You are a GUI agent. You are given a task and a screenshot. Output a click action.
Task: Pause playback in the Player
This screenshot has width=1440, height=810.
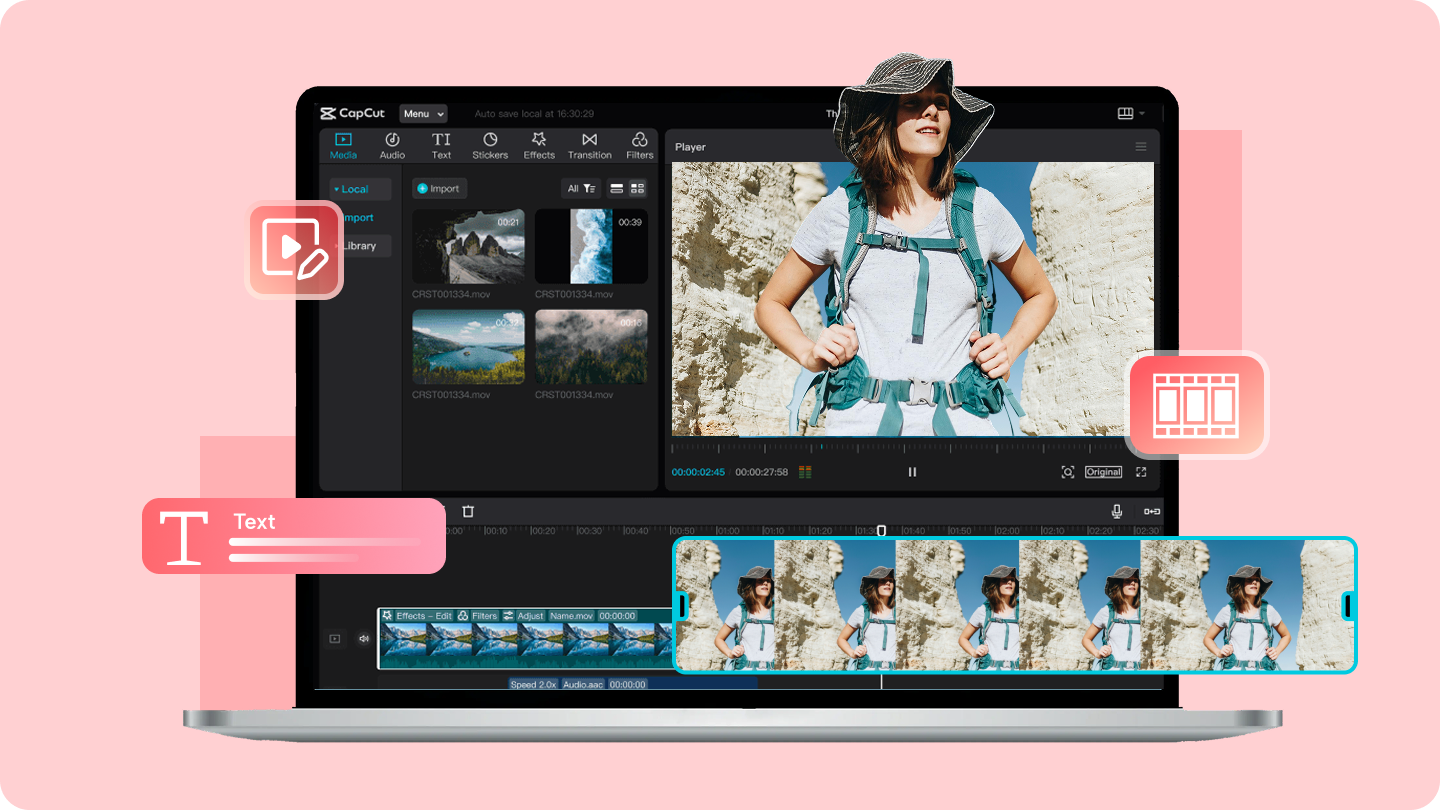click(x=911, y=471)
